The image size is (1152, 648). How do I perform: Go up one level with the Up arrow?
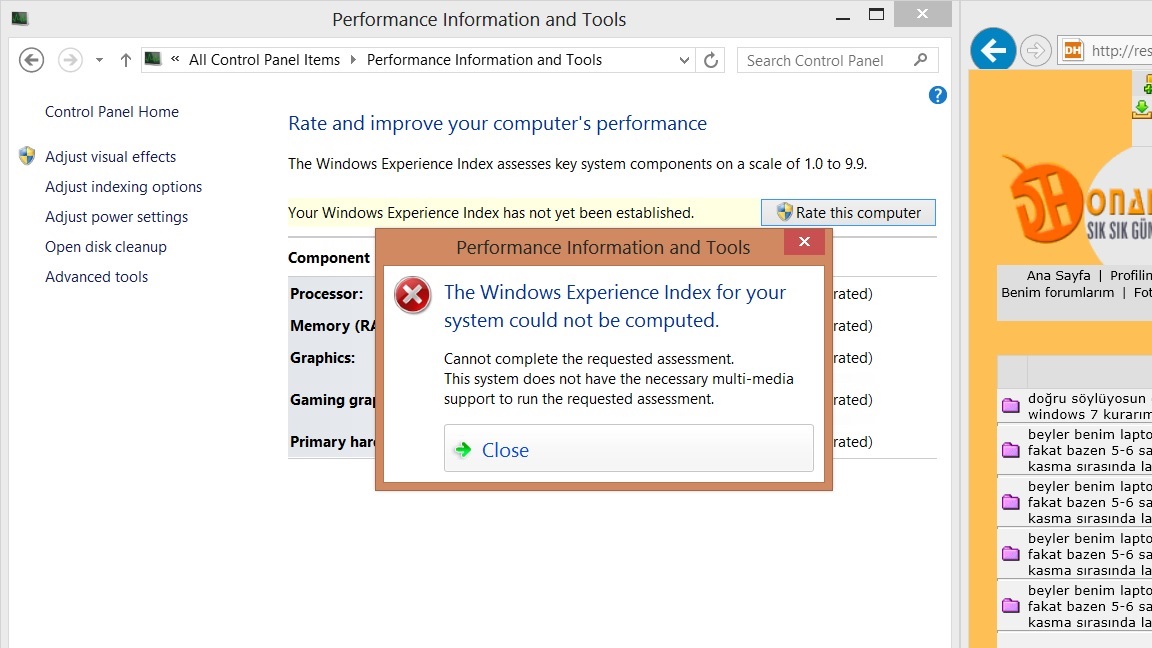126,60
